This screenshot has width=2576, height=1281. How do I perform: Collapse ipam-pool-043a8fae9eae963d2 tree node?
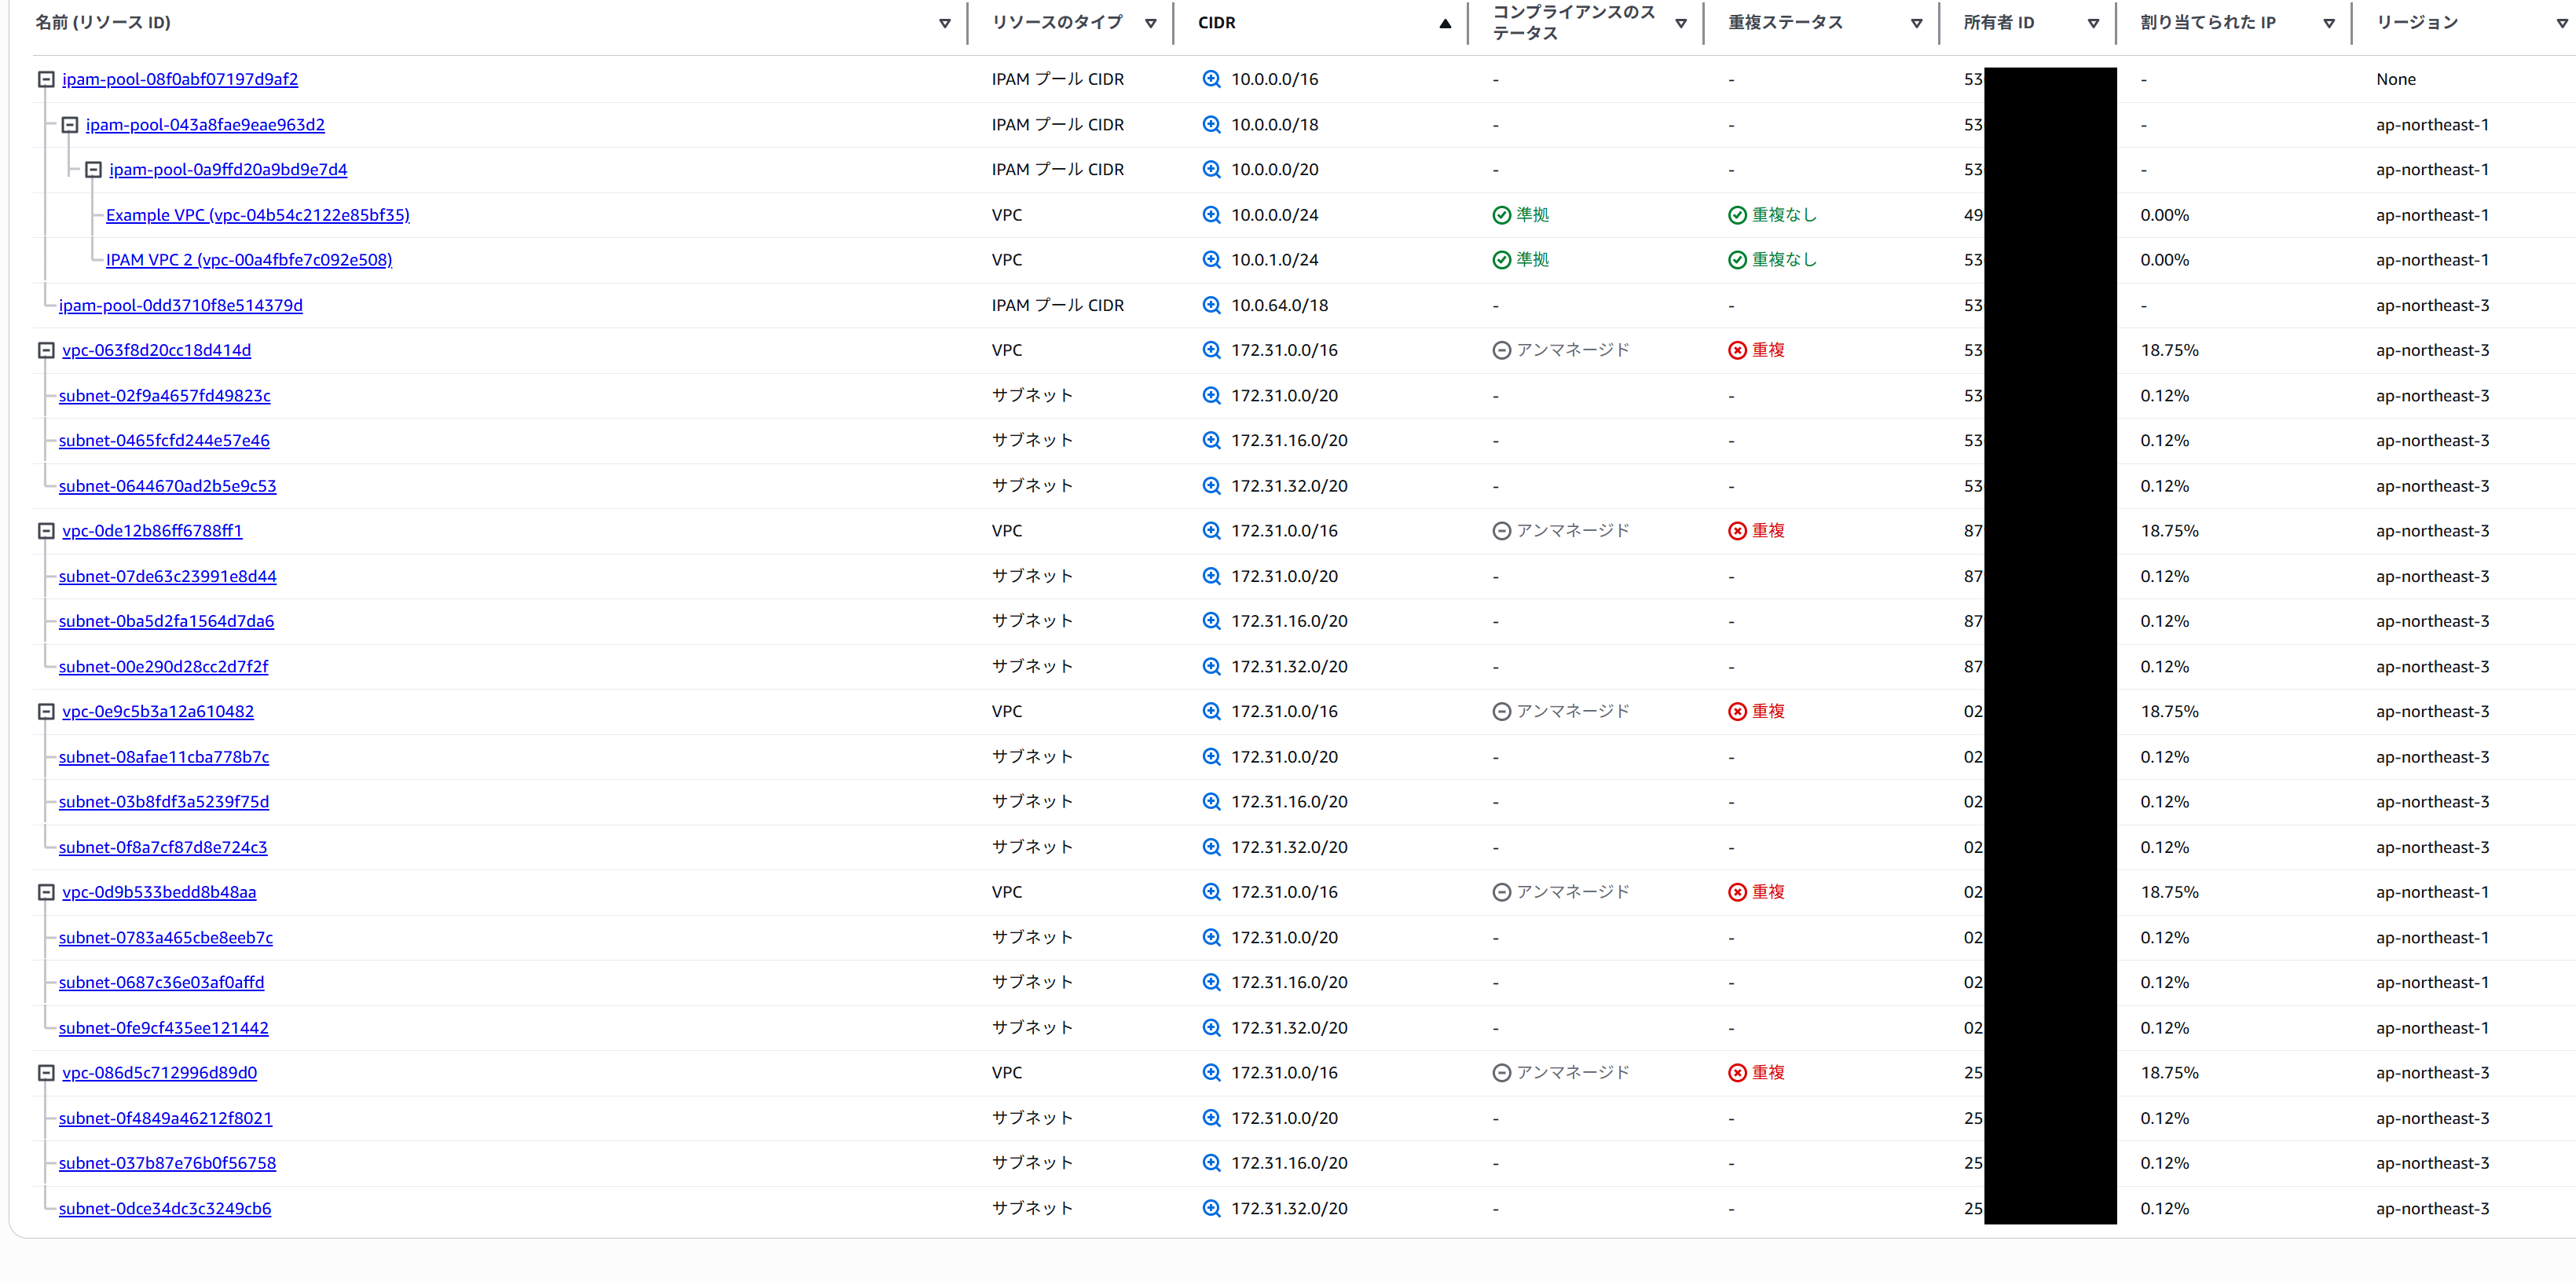(70, 124)
